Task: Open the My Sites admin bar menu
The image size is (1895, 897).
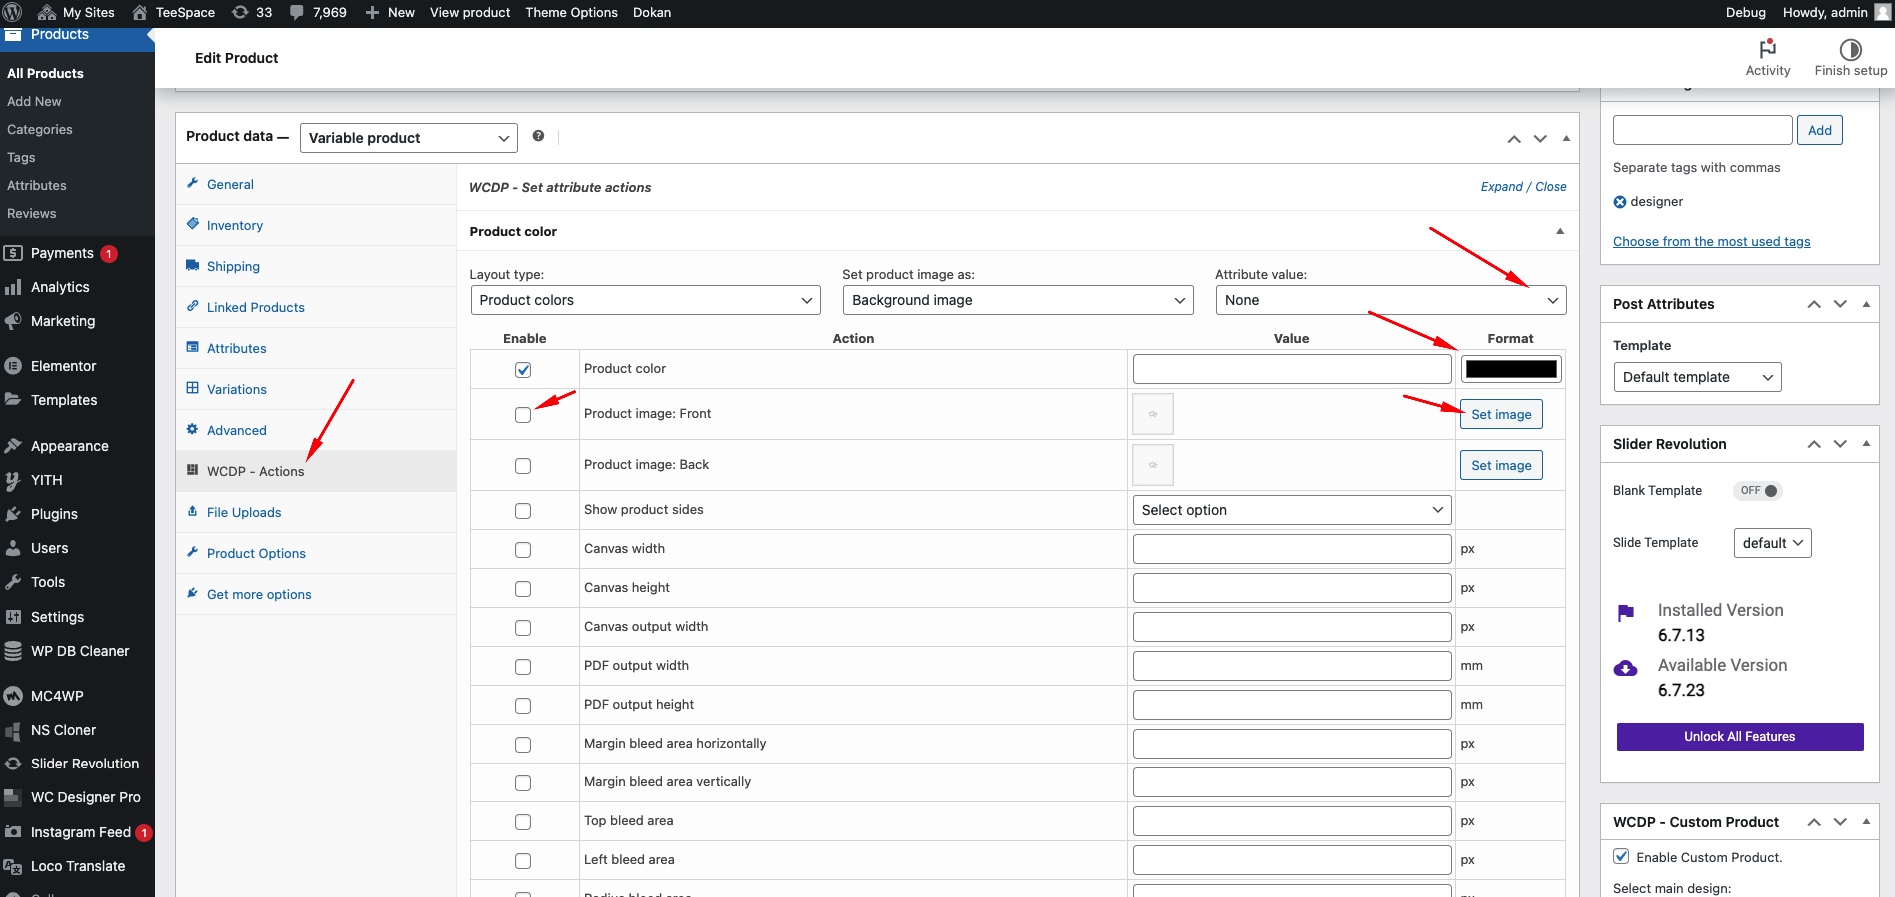Action: point(76,12)
